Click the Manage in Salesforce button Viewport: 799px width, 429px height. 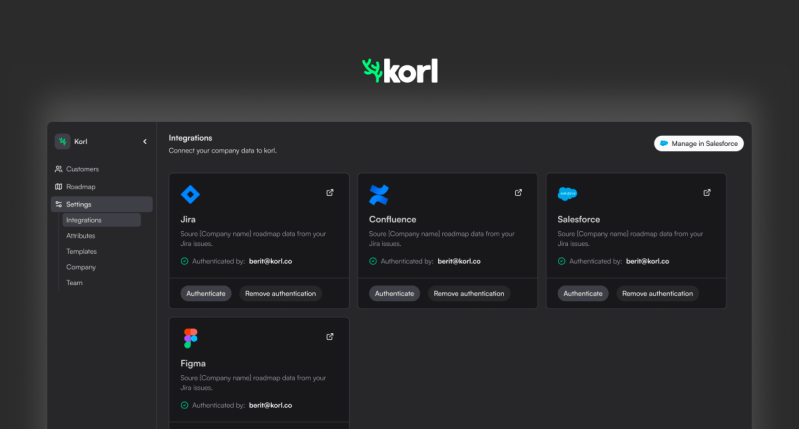(699, 144)
